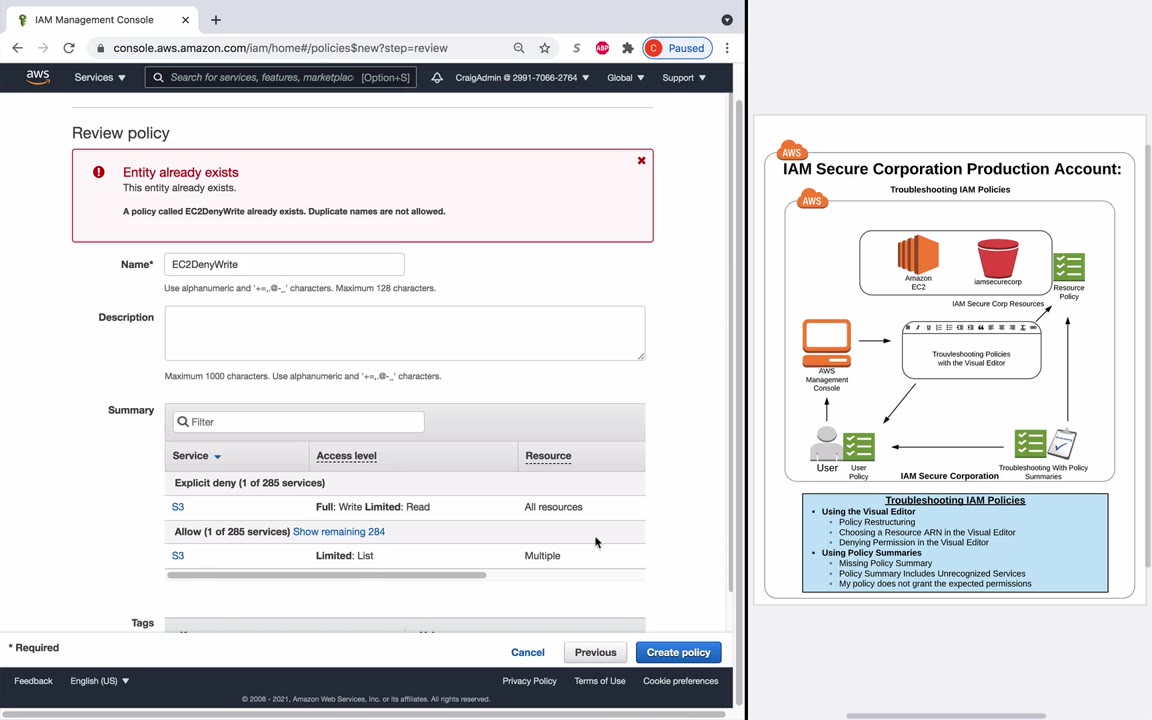Viewport: 1152px width, 720px height.
Task: Click the AWS logo home
Action: click(37, 77)
